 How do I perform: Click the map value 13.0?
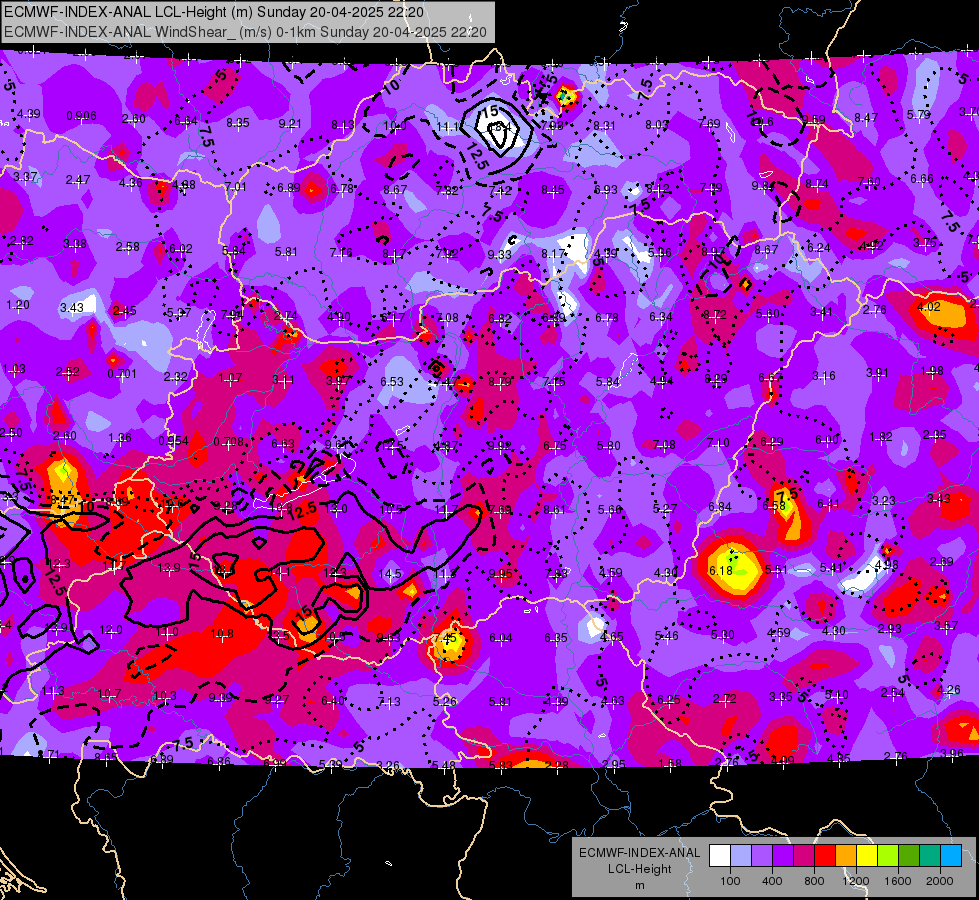click(337, 508)
